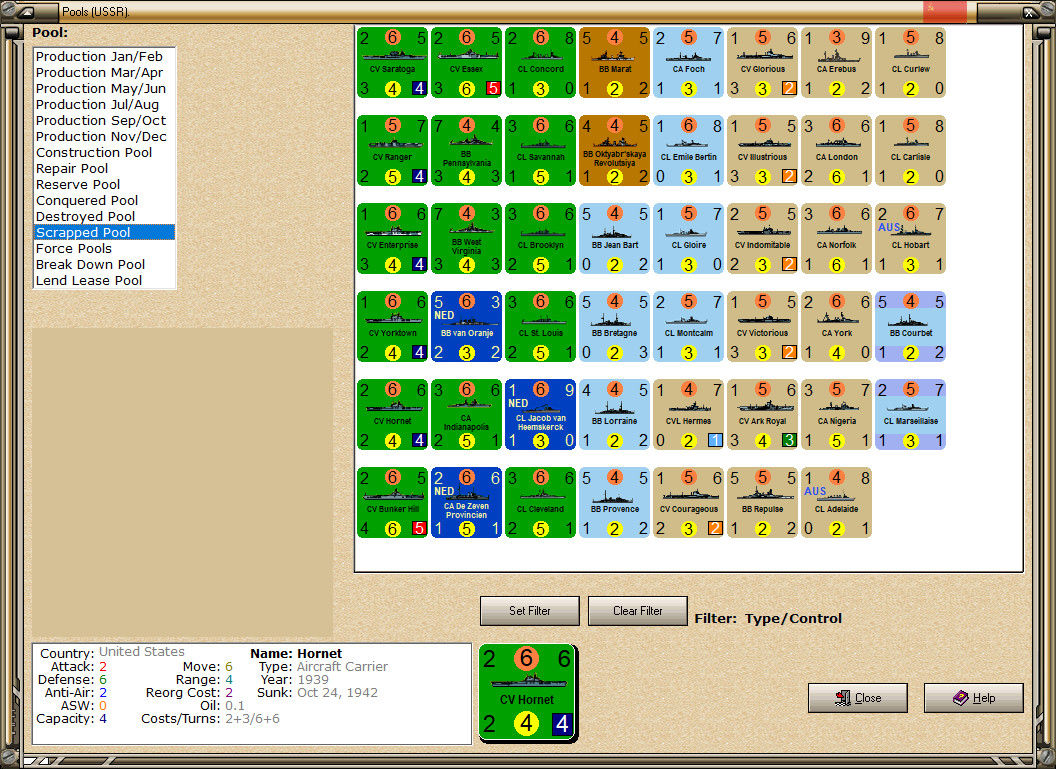Select Production Jul/Aug pool
Image resolution: width=1056 pixels, height=769 pixels.
[x=104, y=105]
